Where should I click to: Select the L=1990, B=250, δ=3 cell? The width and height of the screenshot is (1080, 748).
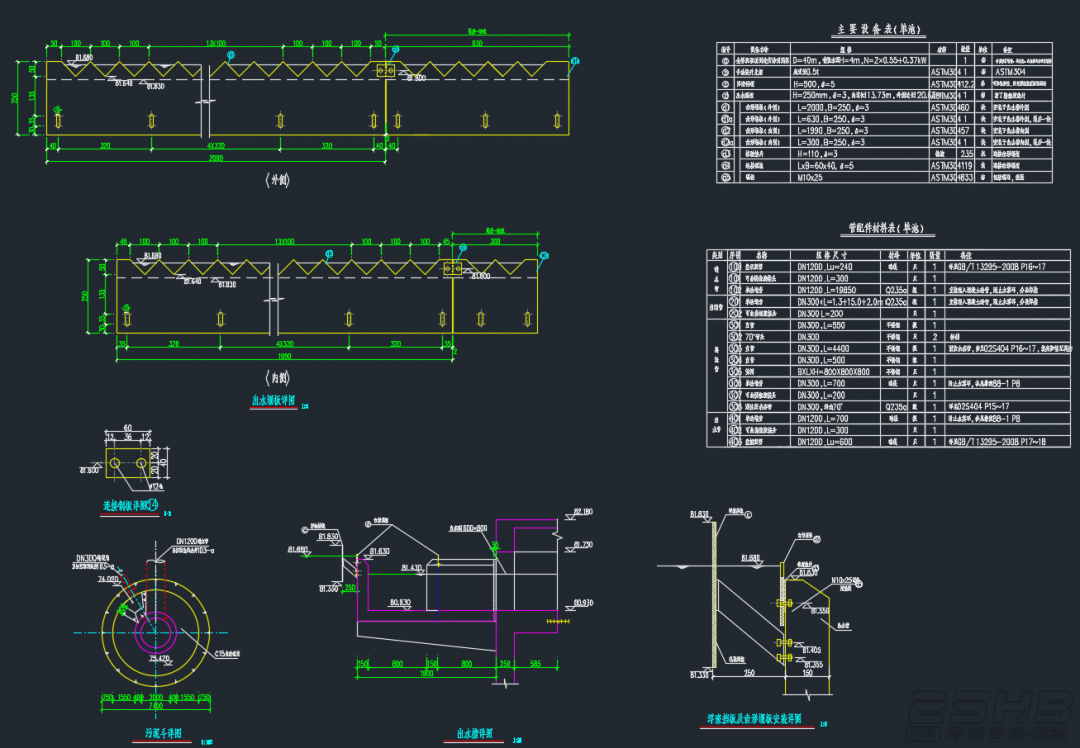click(833, 131)
